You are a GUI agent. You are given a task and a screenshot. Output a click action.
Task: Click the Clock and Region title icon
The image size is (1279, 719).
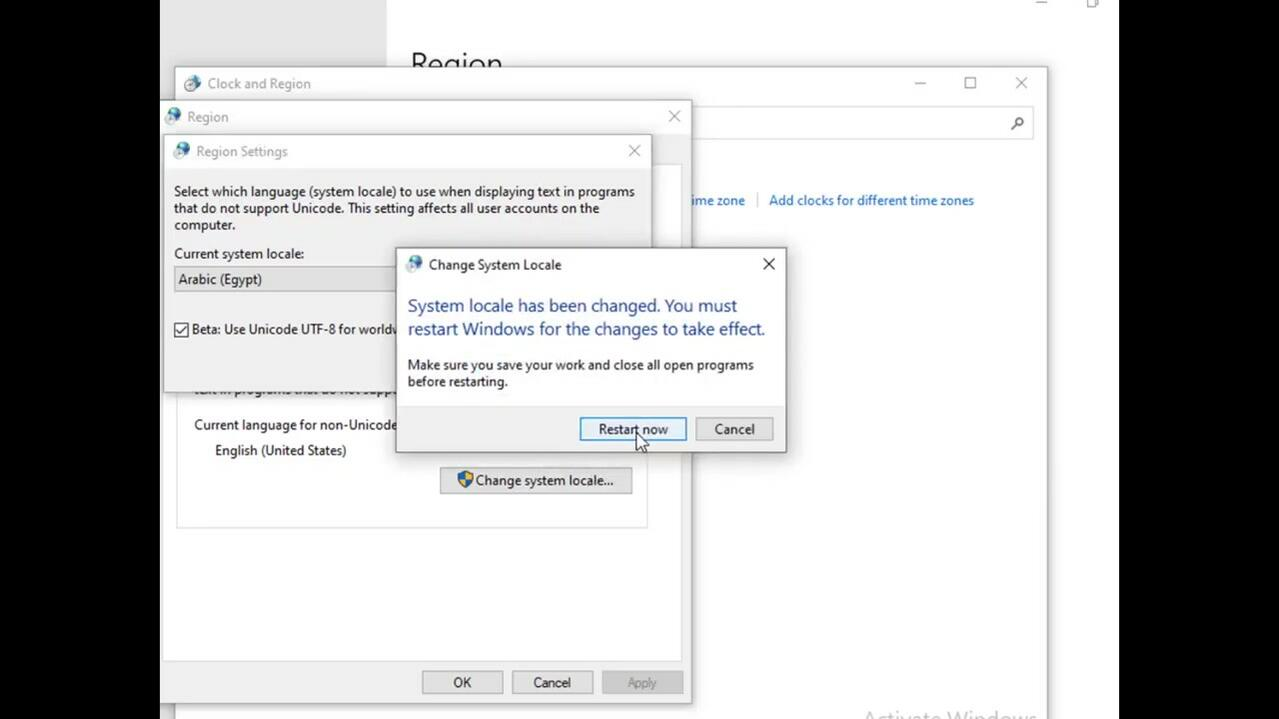[192, 83]
